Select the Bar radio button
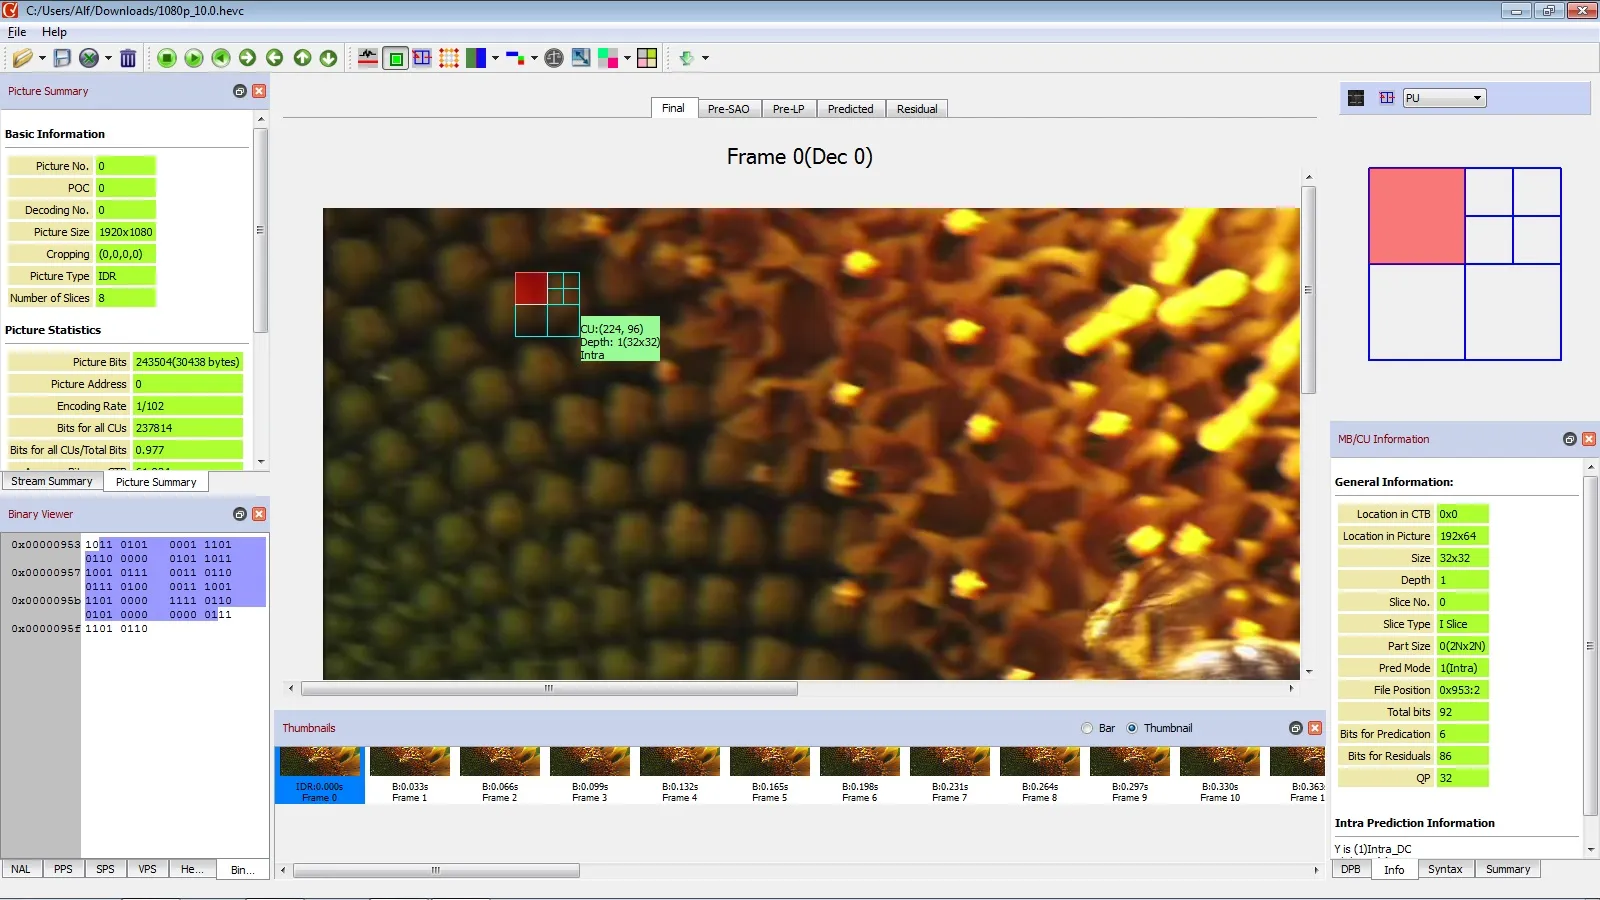 pos(1087,728)
